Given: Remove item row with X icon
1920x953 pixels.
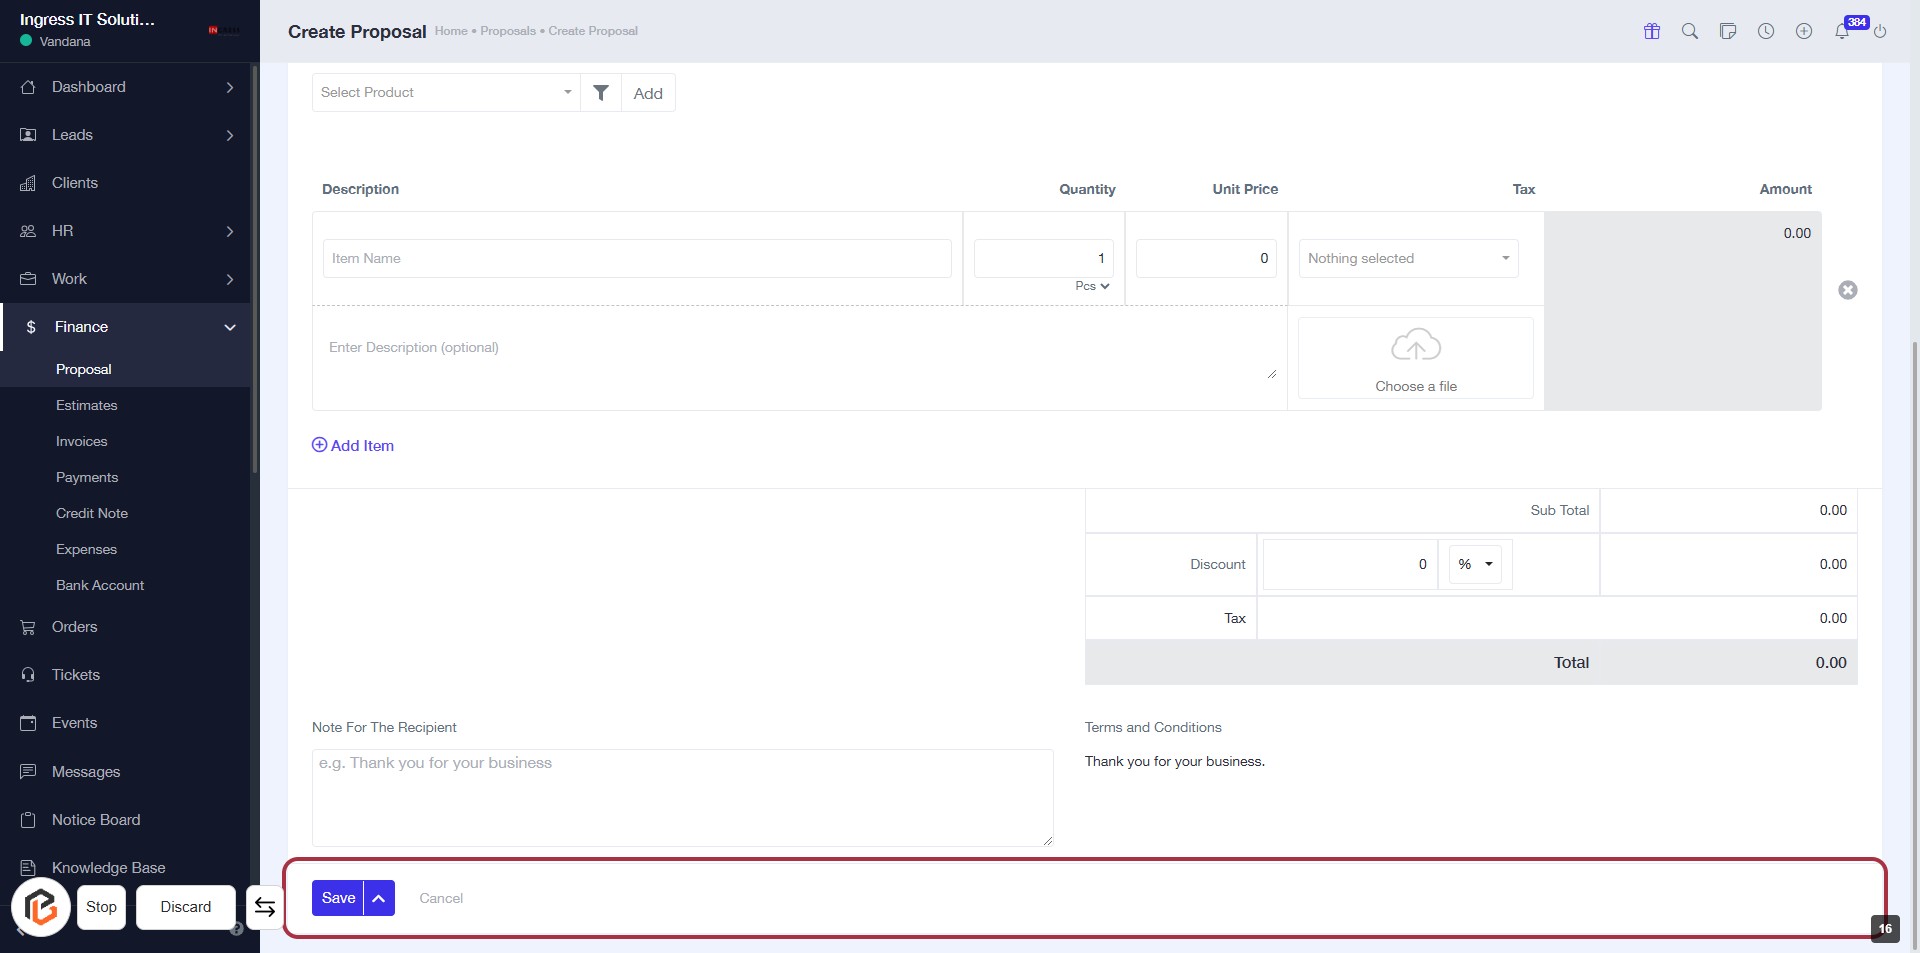Looking at the screenshot, I should pyautogui.click(x=1848, y=290).
